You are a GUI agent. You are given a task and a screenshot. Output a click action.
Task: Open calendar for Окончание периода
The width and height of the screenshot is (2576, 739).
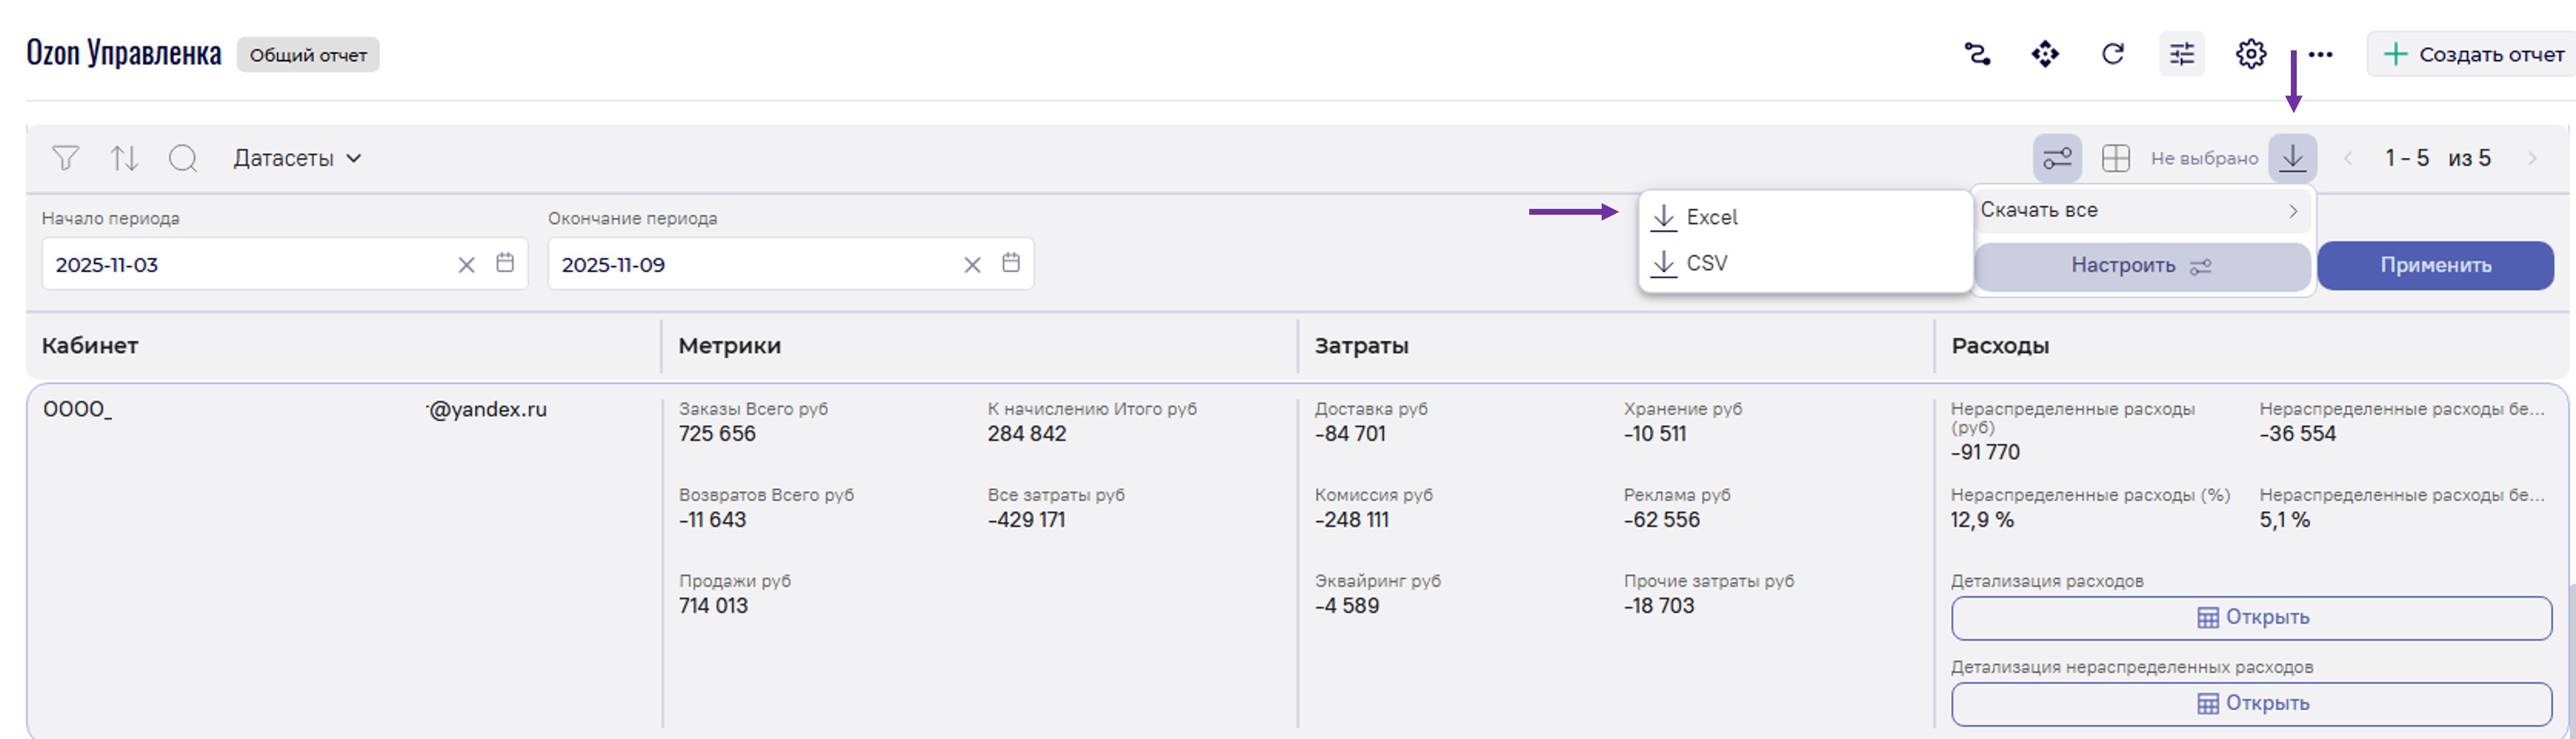pyautogui.click(x=1011, y=263)
